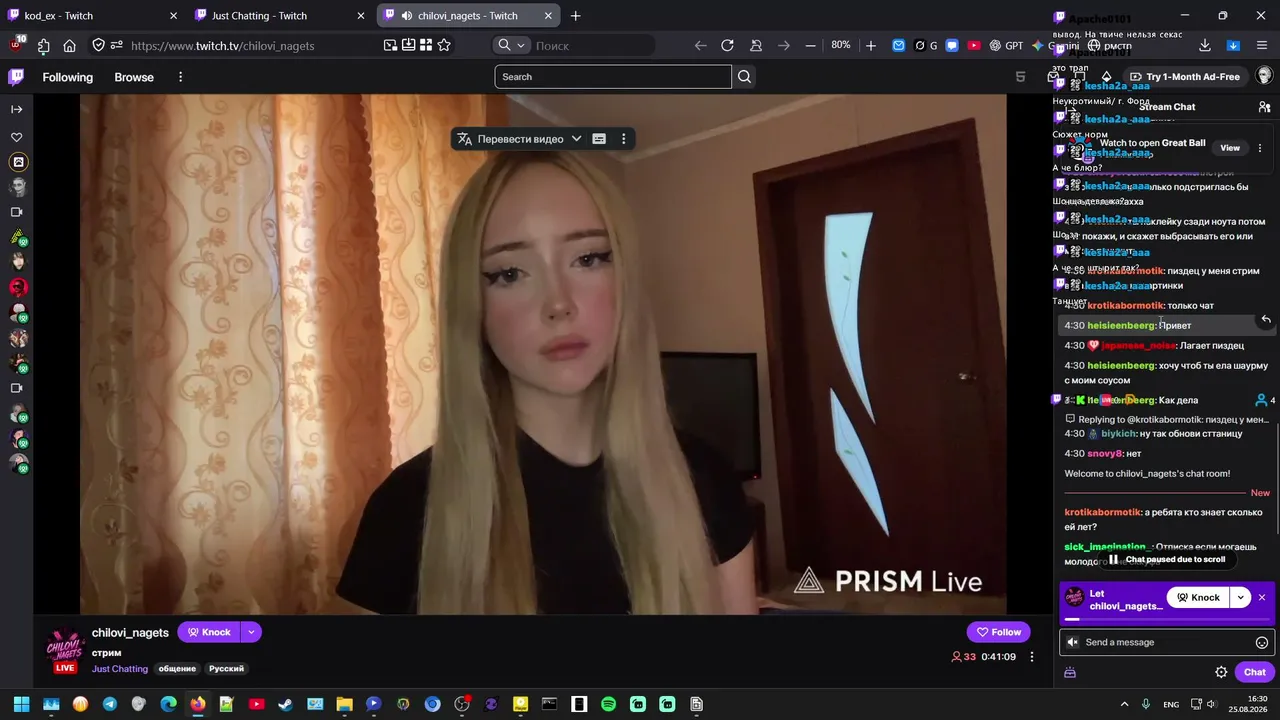Click chilovi_nagets channel avatar with LIVE badge
Viewport: 1280px width, 720px height.
click(x=65, y=650)
